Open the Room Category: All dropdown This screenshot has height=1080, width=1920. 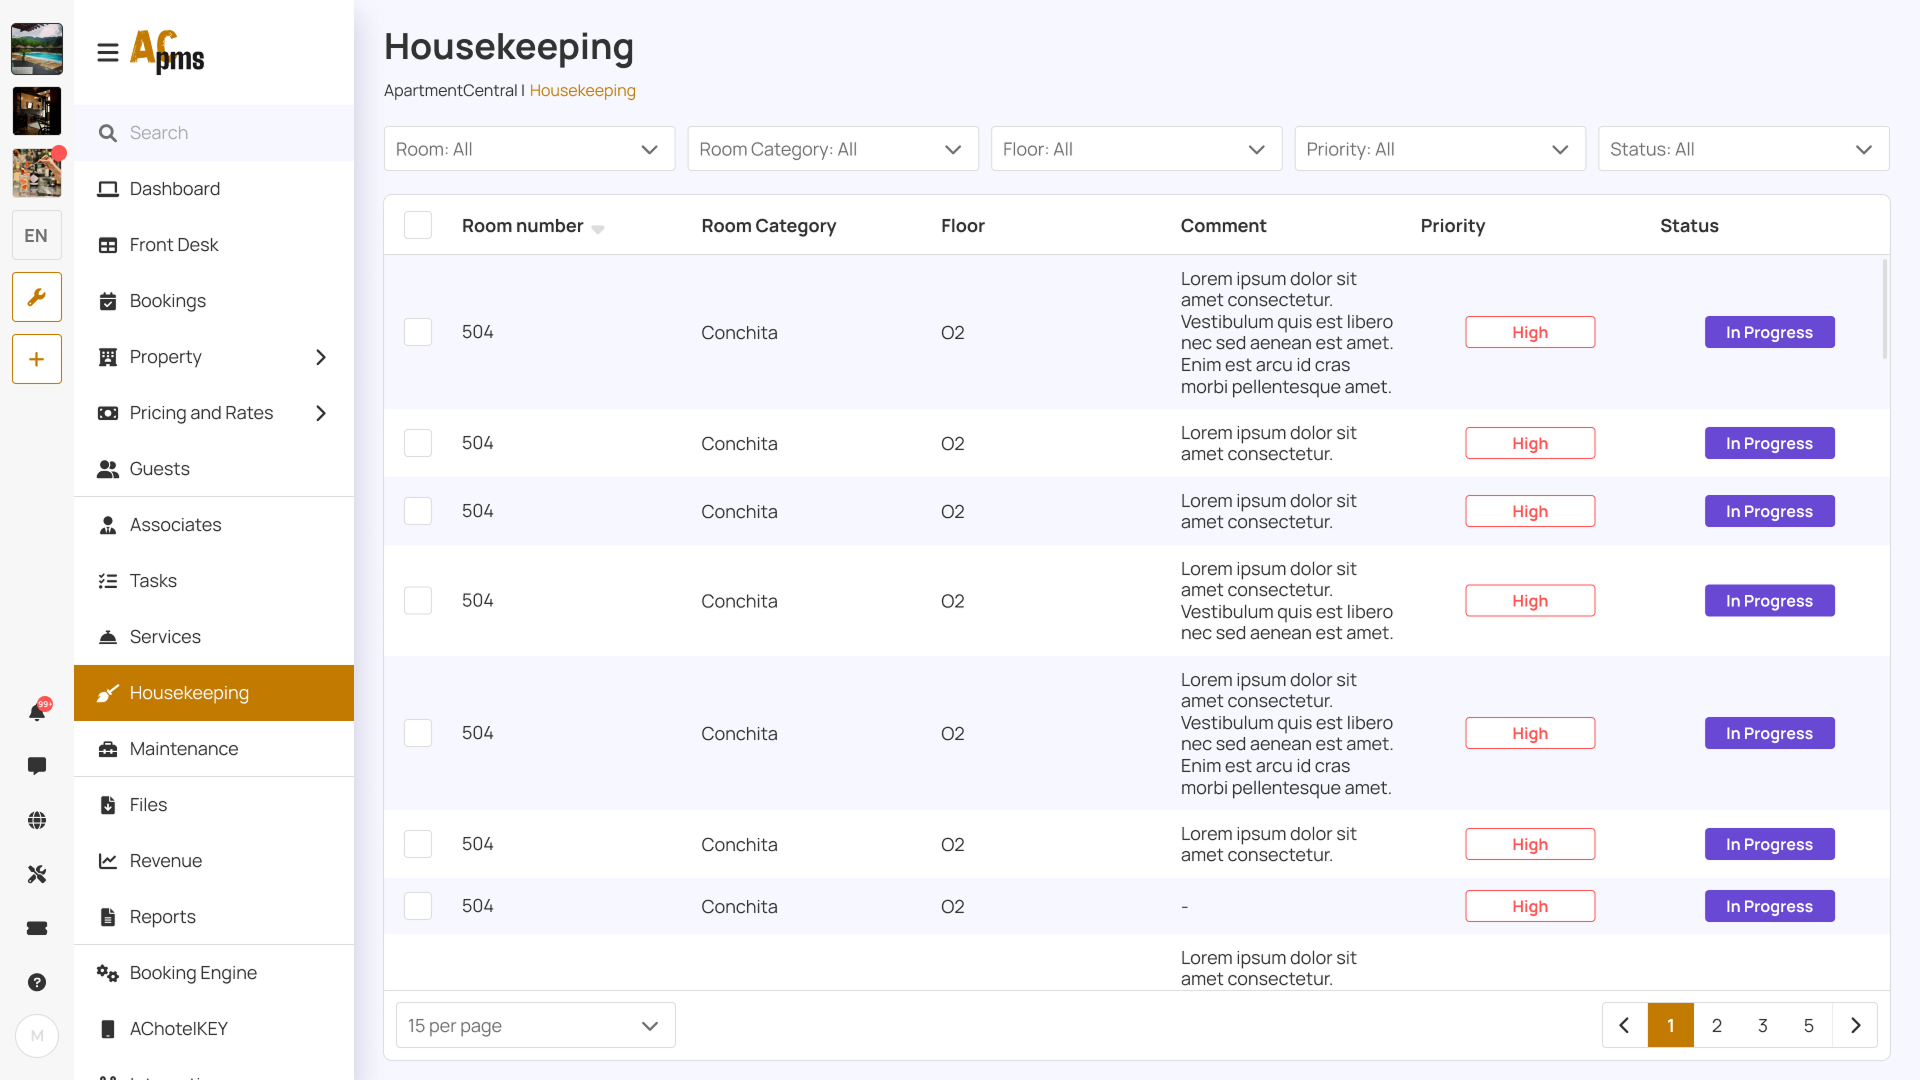pyautogui.click(x=832, y=149)
